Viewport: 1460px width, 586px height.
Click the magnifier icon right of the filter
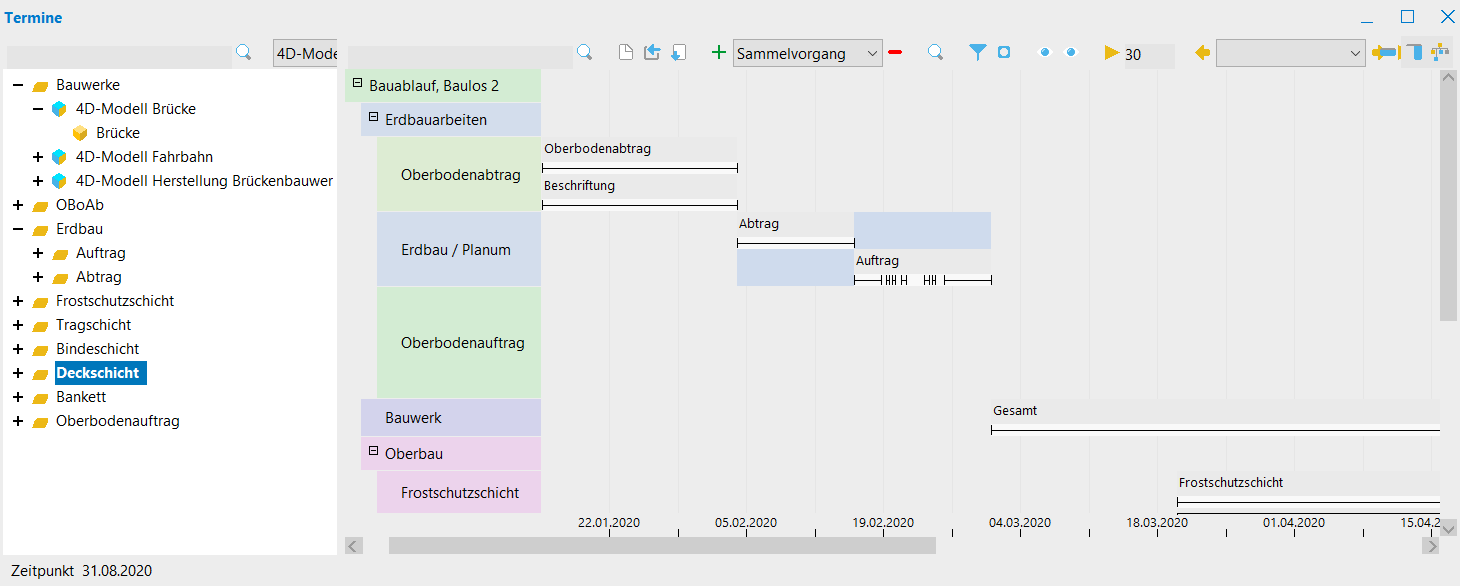click(x=935, y=53)
